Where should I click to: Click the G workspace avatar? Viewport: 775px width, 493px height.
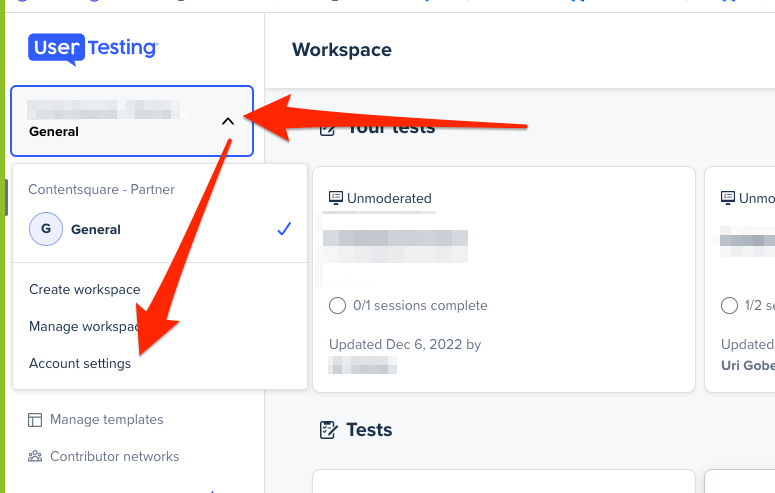click(46, 229)
